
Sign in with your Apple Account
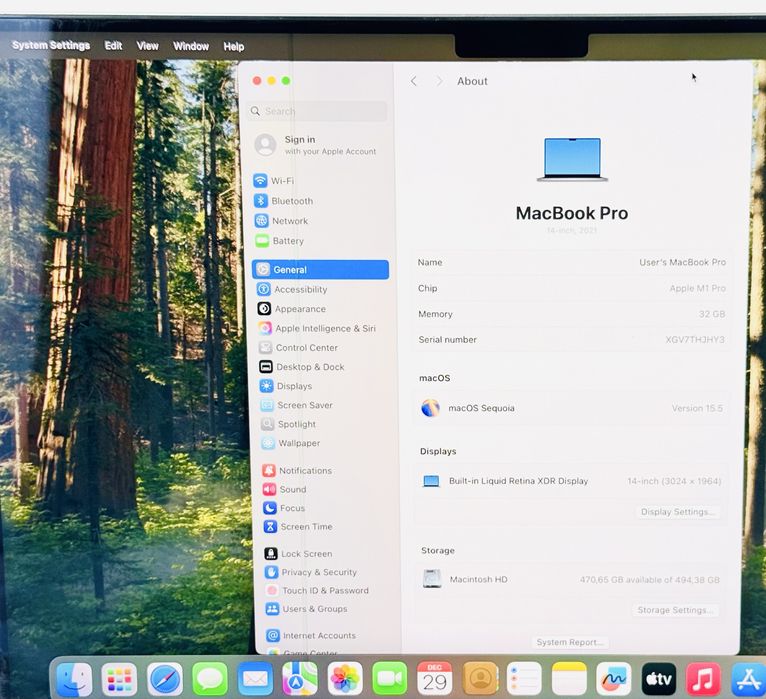[316, 145]
